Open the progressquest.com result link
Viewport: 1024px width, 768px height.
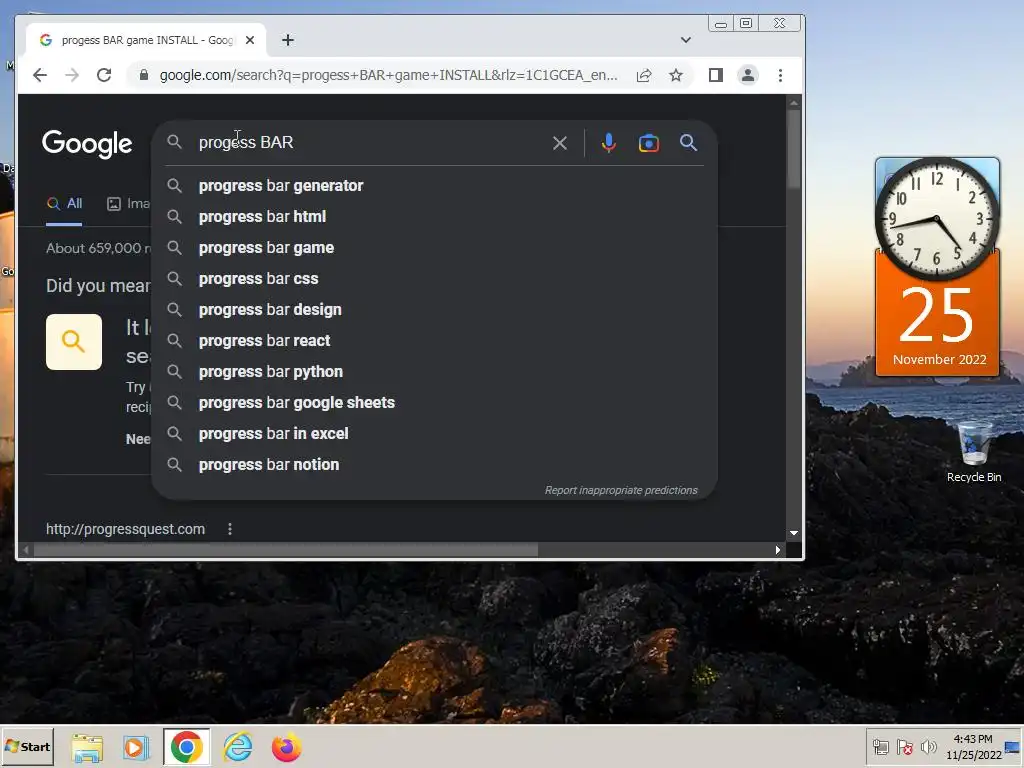[125, 529]
